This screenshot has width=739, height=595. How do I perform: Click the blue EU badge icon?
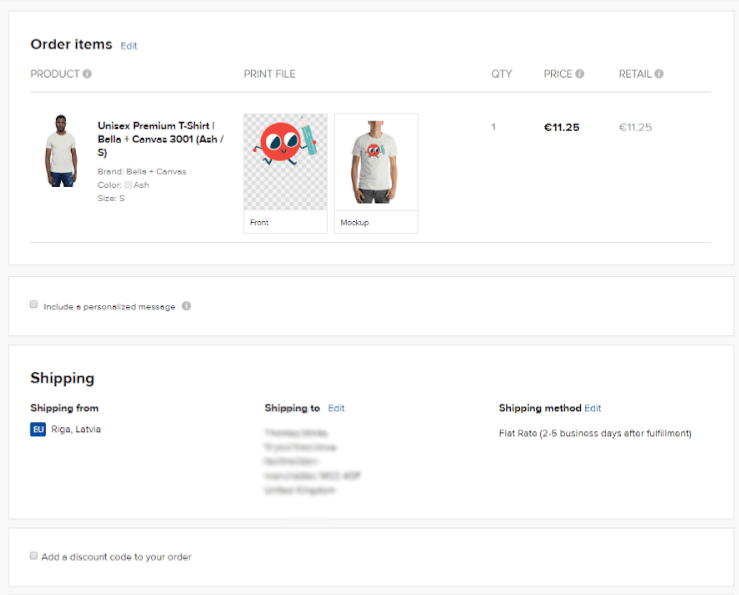click(38, 429)
